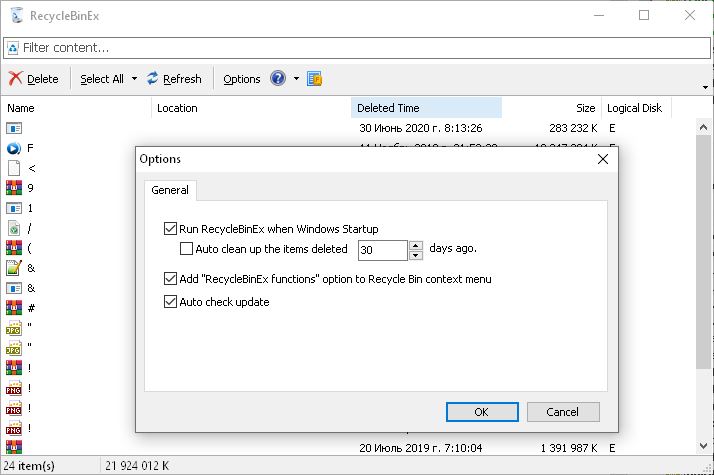Click the Refresh toolbar button
714x475 pixels.
click(174, 79)
